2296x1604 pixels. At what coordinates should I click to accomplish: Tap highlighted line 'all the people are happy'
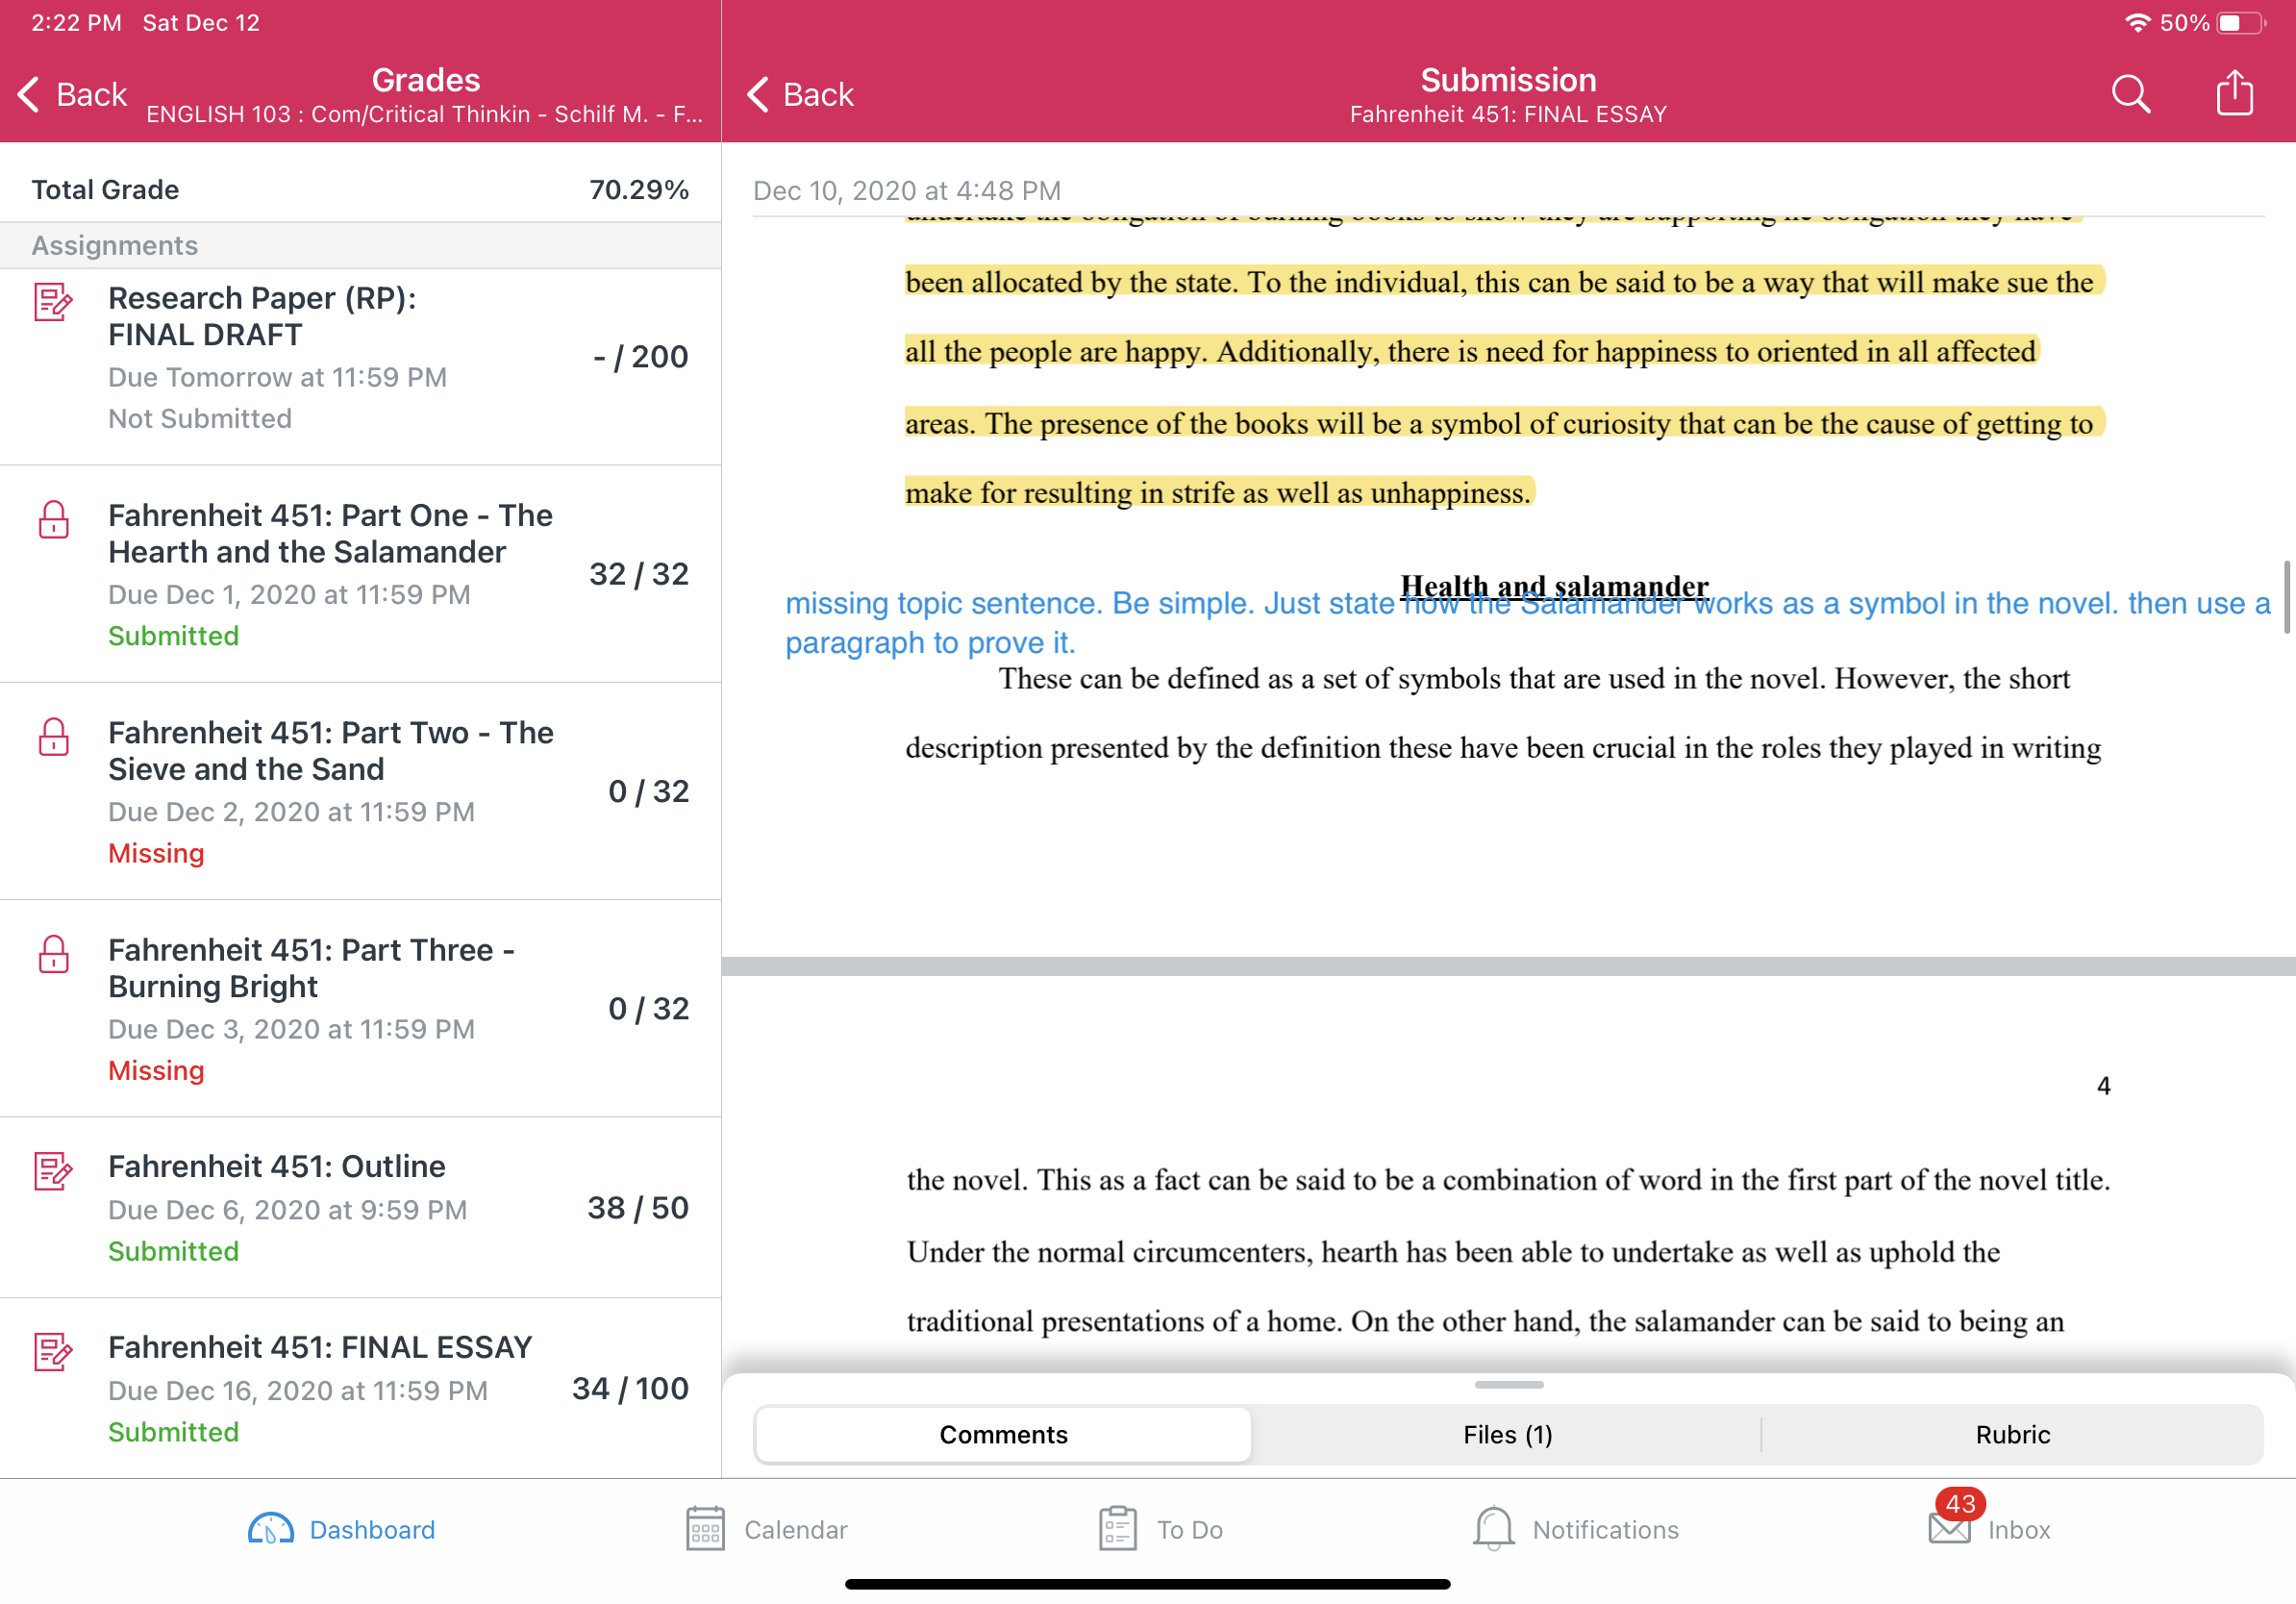coord(1470,351)
